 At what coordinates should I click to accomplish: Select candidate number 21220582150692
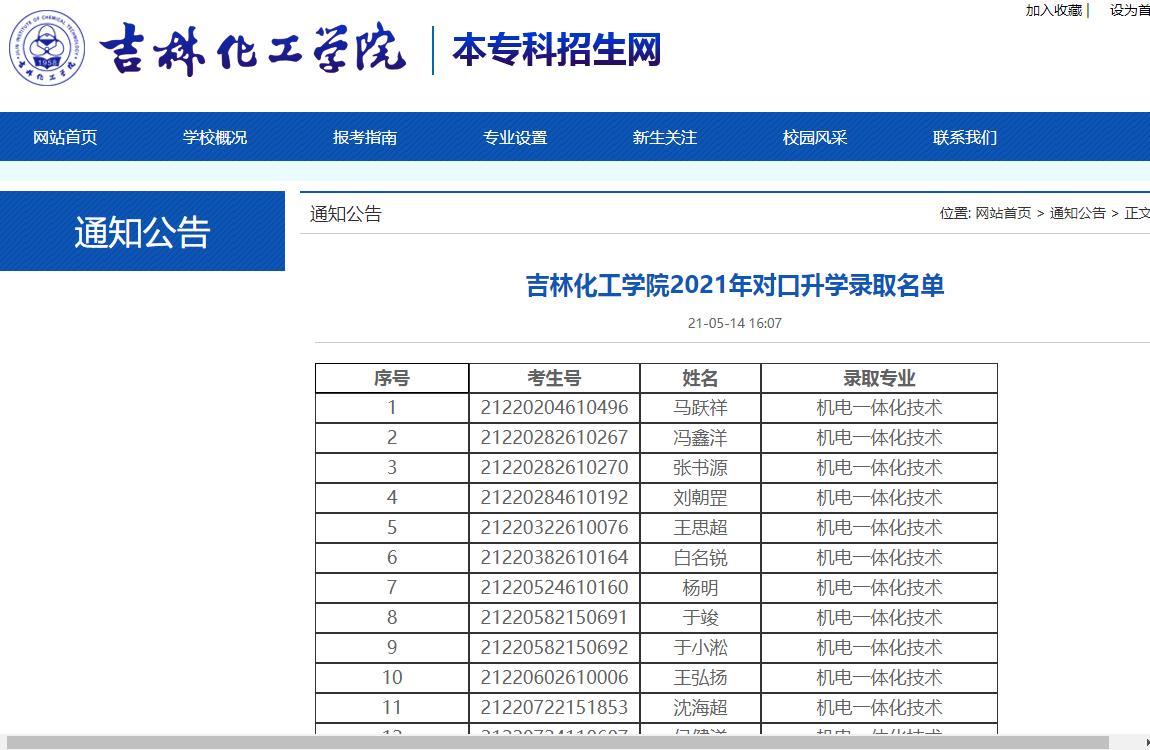(554, 648)
